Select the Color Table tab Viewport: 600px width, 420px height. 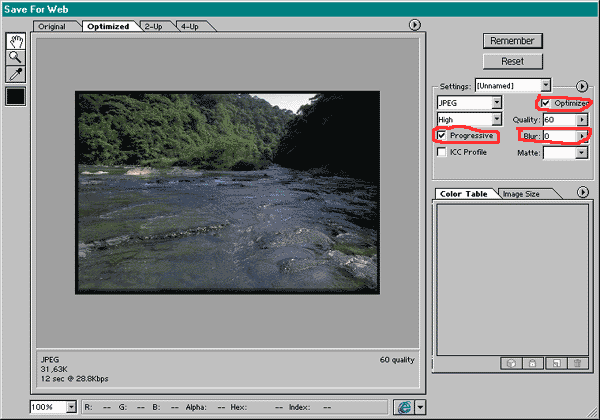(464, 194)
